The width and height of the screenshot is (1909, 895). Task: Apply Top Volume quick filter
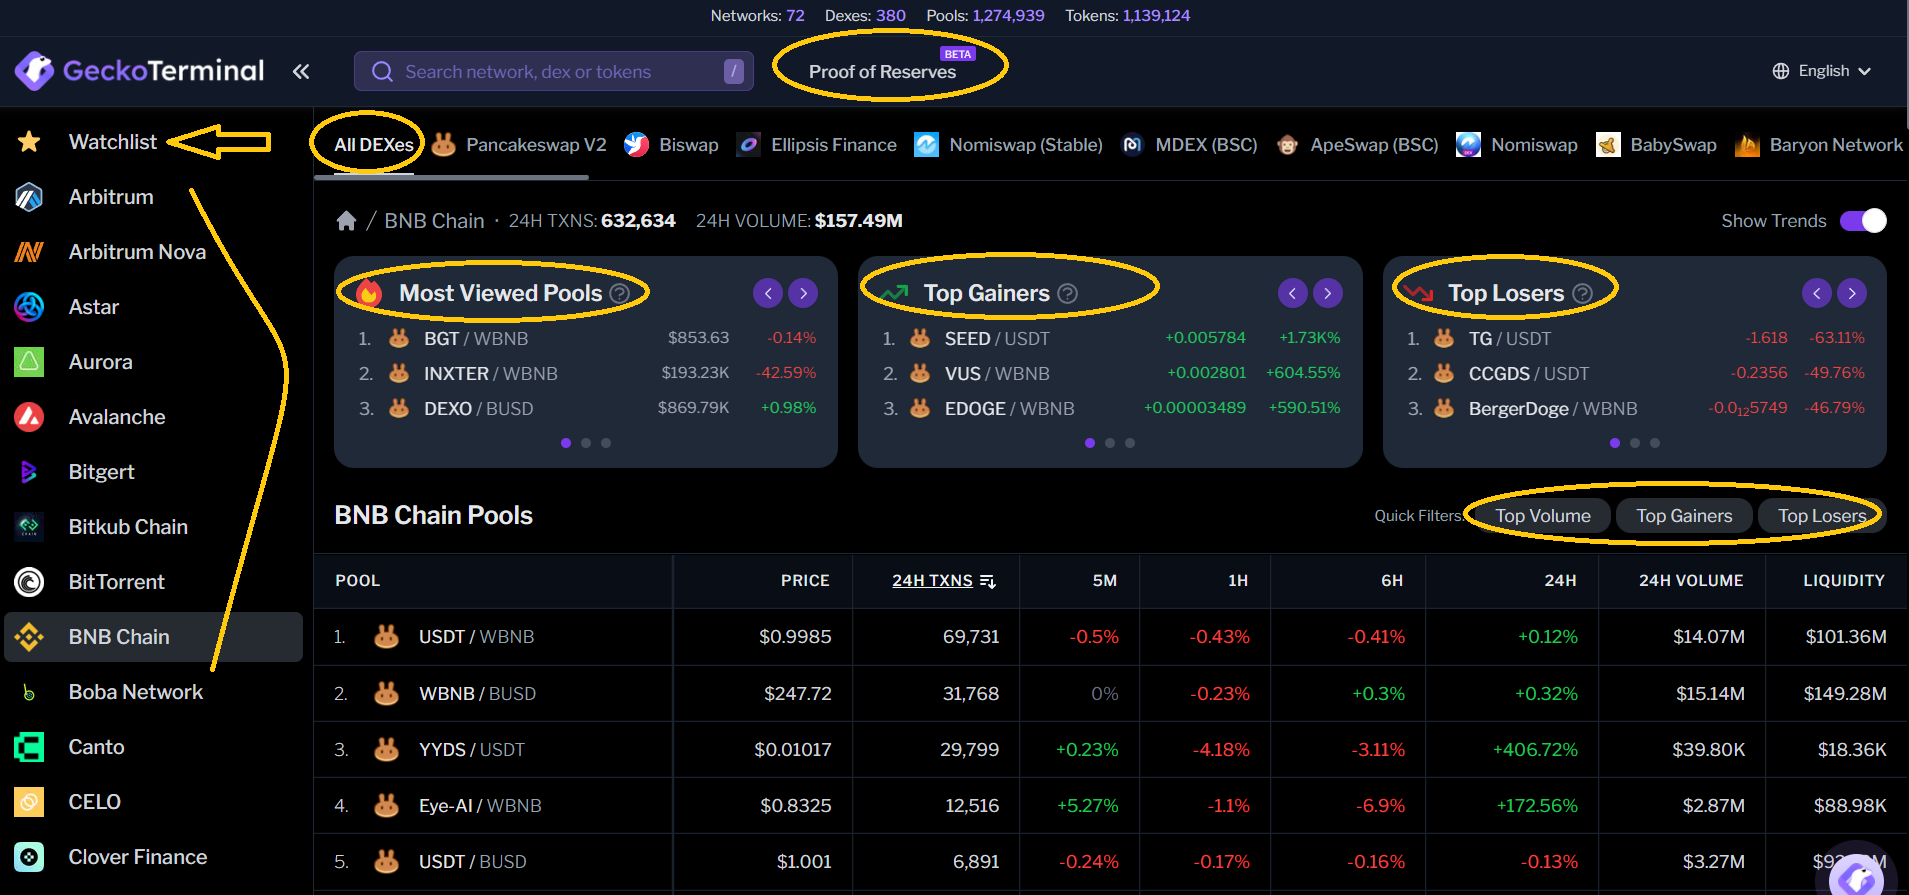click(x=1542, y=516)
